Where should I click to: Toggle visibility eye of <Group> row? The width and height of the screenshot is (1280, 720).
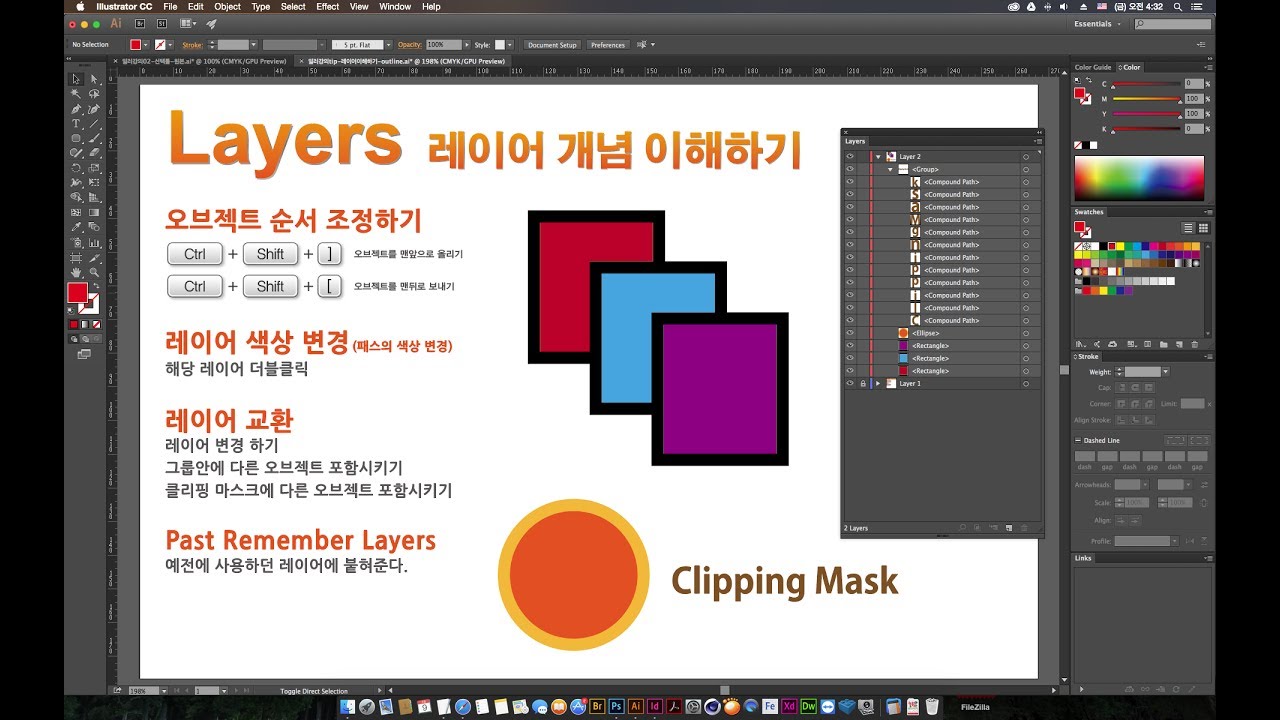[x=850, y=169]
